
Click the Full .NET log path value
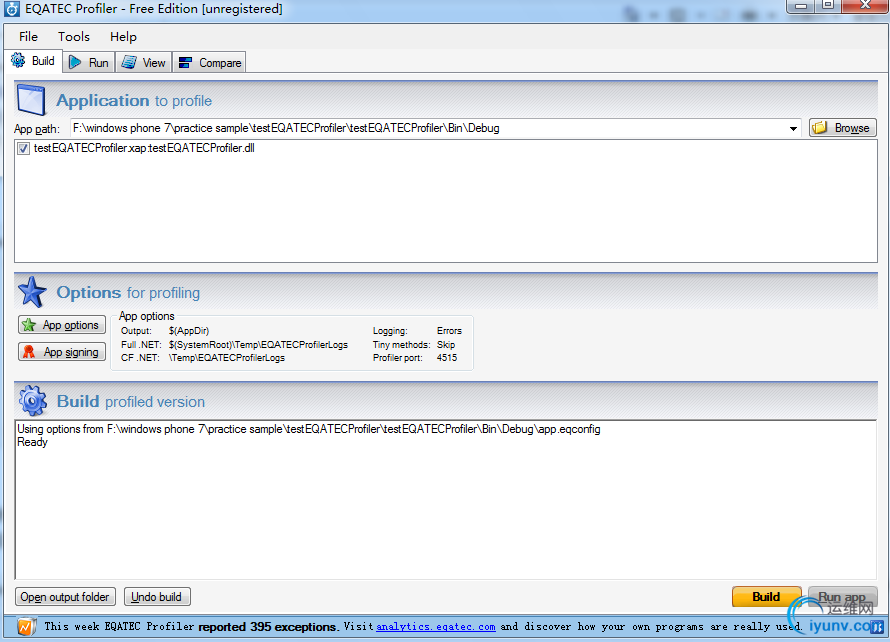[x=258, y=345]
